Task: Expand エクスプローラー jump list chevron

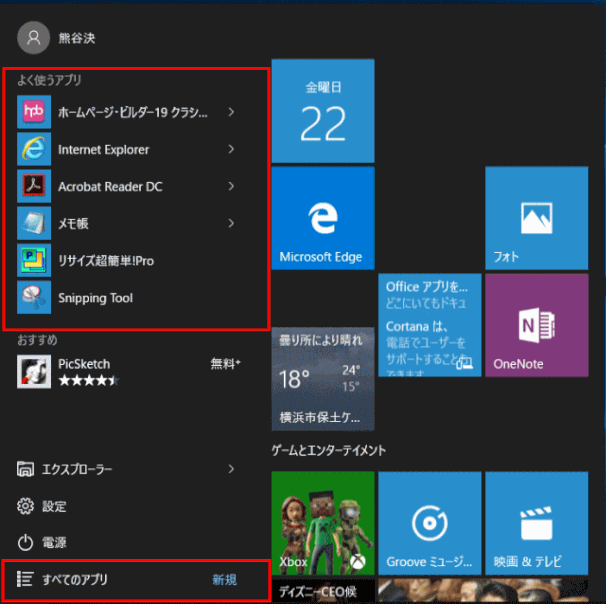Action: coord(231,469)
